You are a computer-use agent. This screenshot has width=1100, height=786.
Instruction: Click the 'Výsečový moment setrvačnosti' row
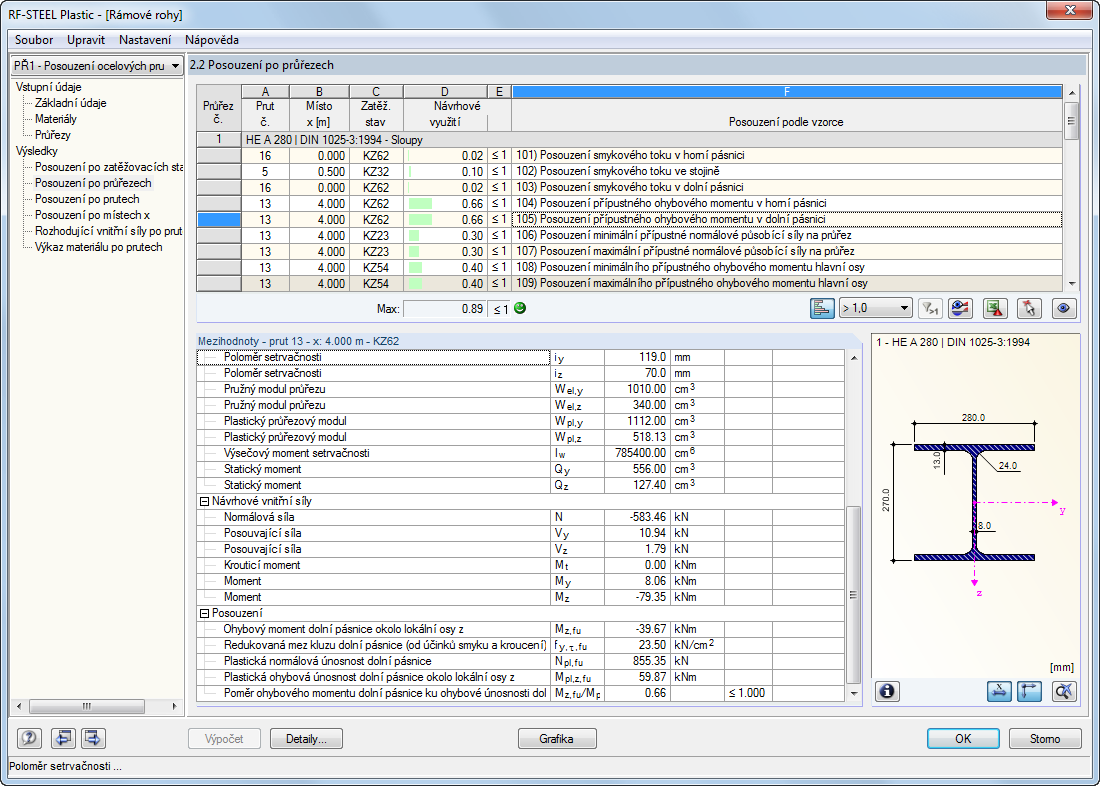[x=521, y=453]
